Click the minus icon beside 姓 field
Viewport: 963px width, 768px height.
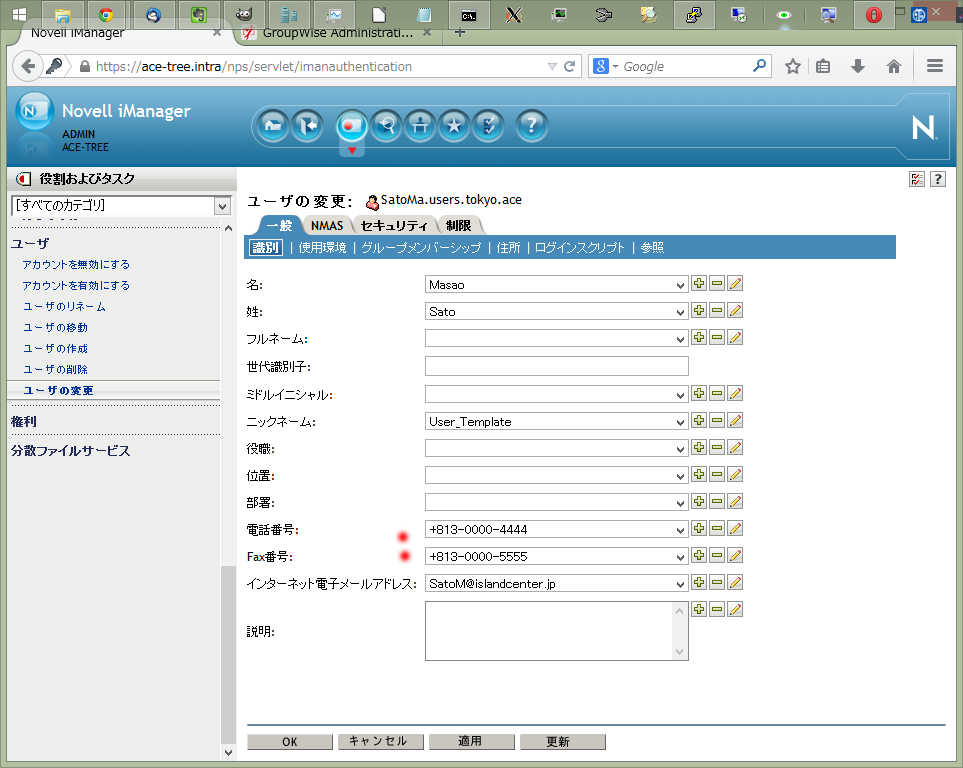coord(717,310)
